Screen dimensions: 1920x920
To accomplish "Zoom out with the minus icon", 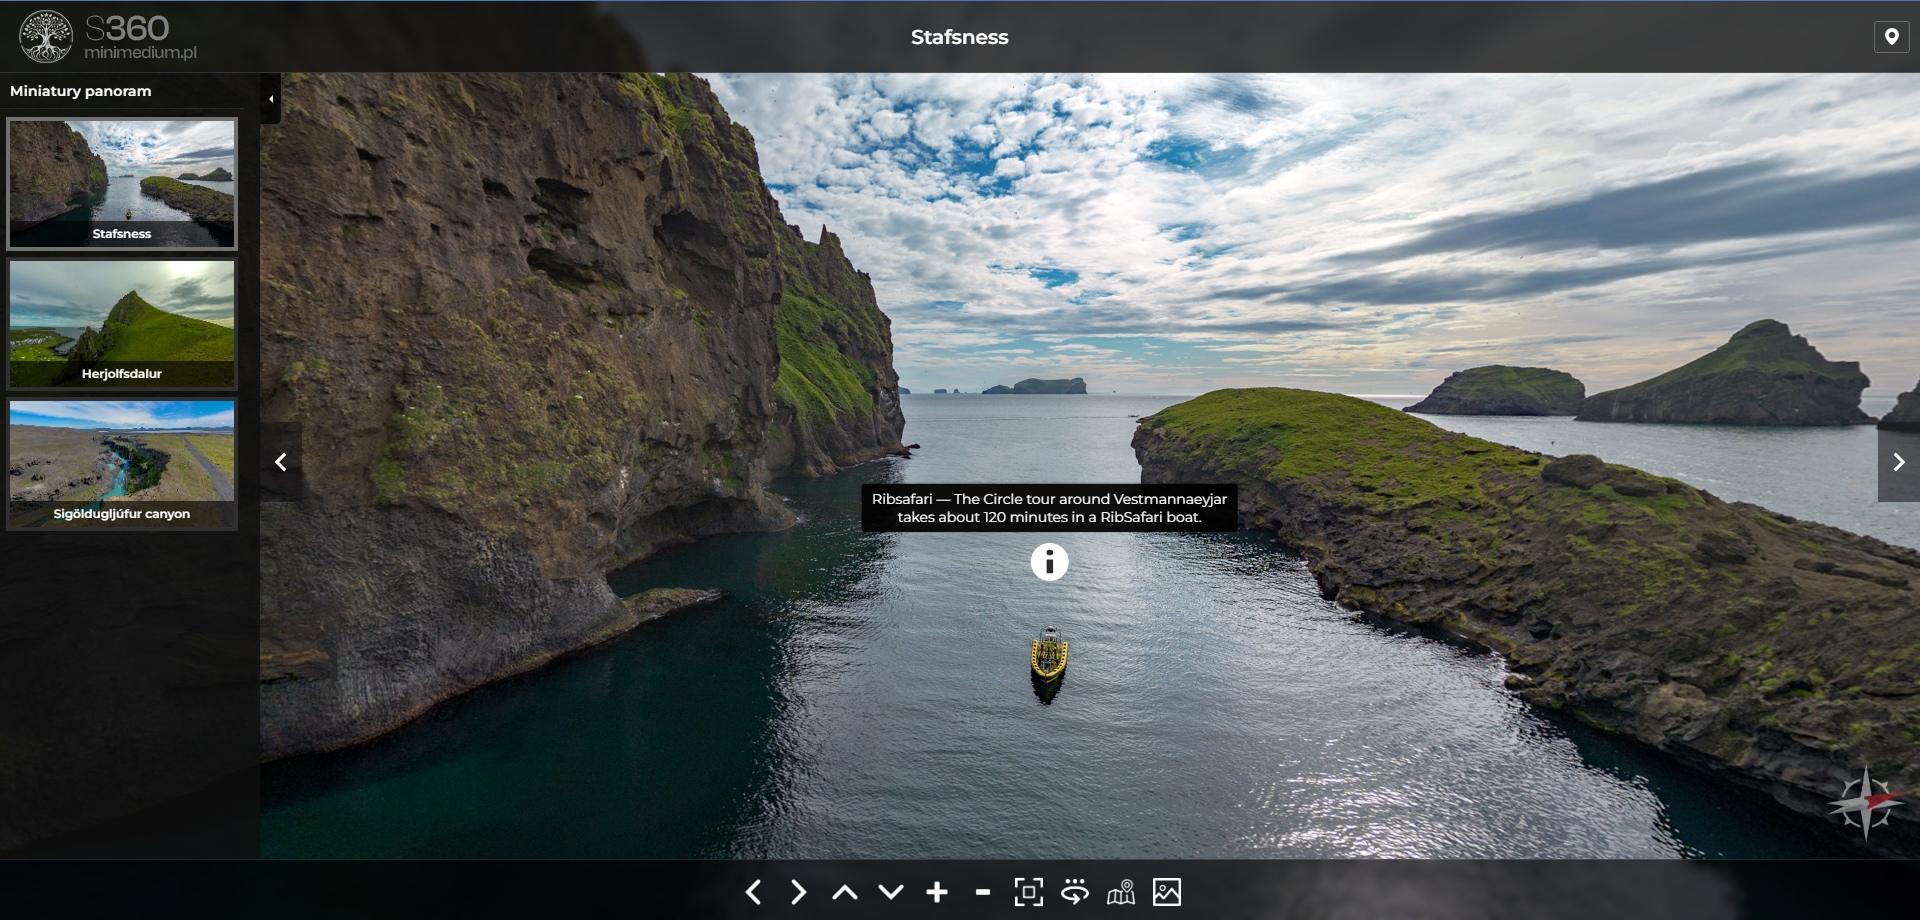I will [983, 892].
